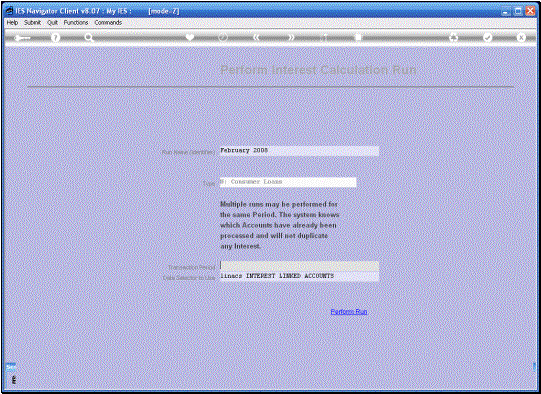Screen dimensions: 541x394
Task: Click the toolbar icon left of the checkmark
Action: pyautogui.click(x=453, y=37)
